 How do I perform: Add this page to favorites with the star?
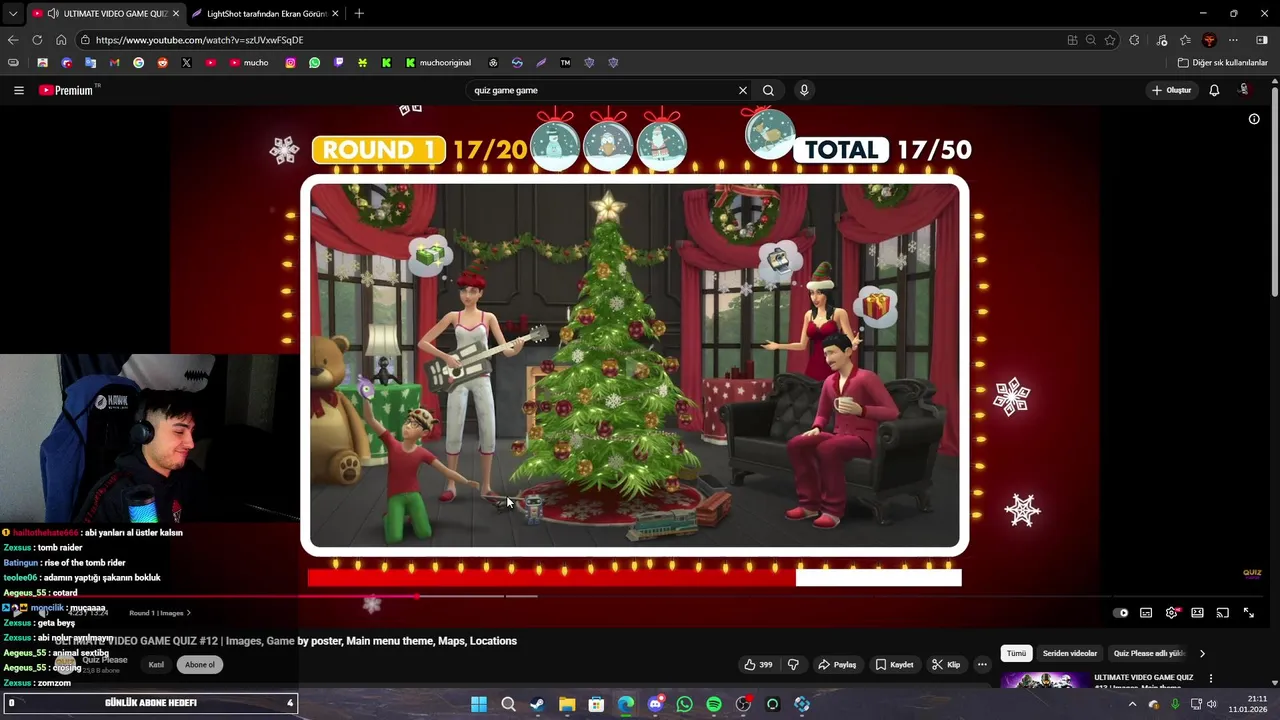[1110, 40]
